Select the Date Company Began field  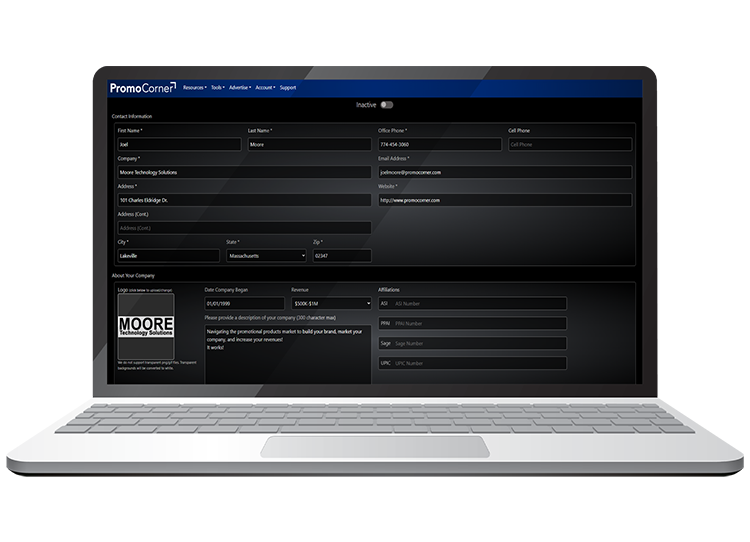click(x=244, y=303)
